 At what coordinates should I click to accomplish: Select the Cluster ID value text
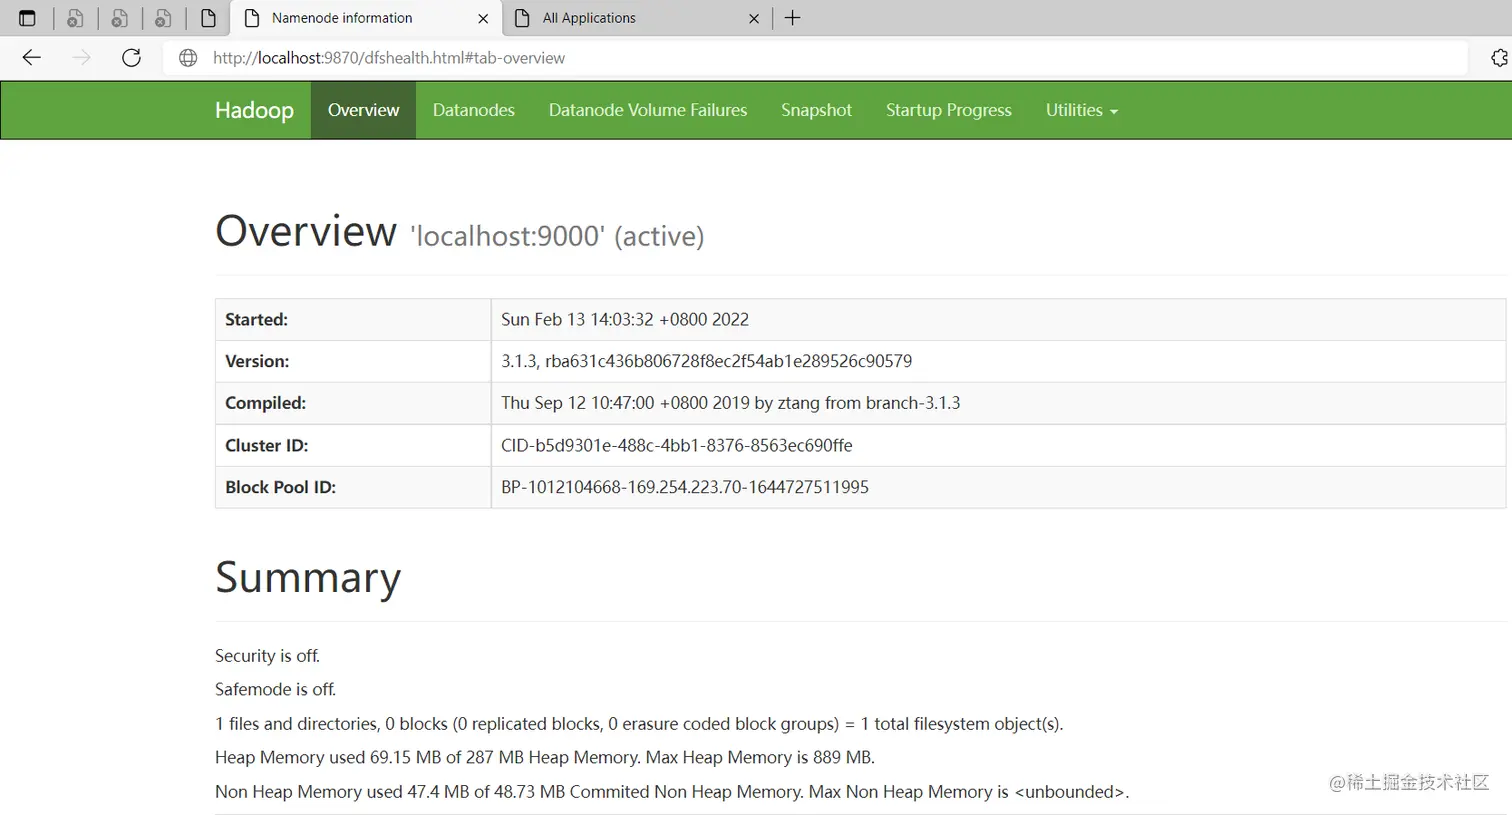[676, 446]
